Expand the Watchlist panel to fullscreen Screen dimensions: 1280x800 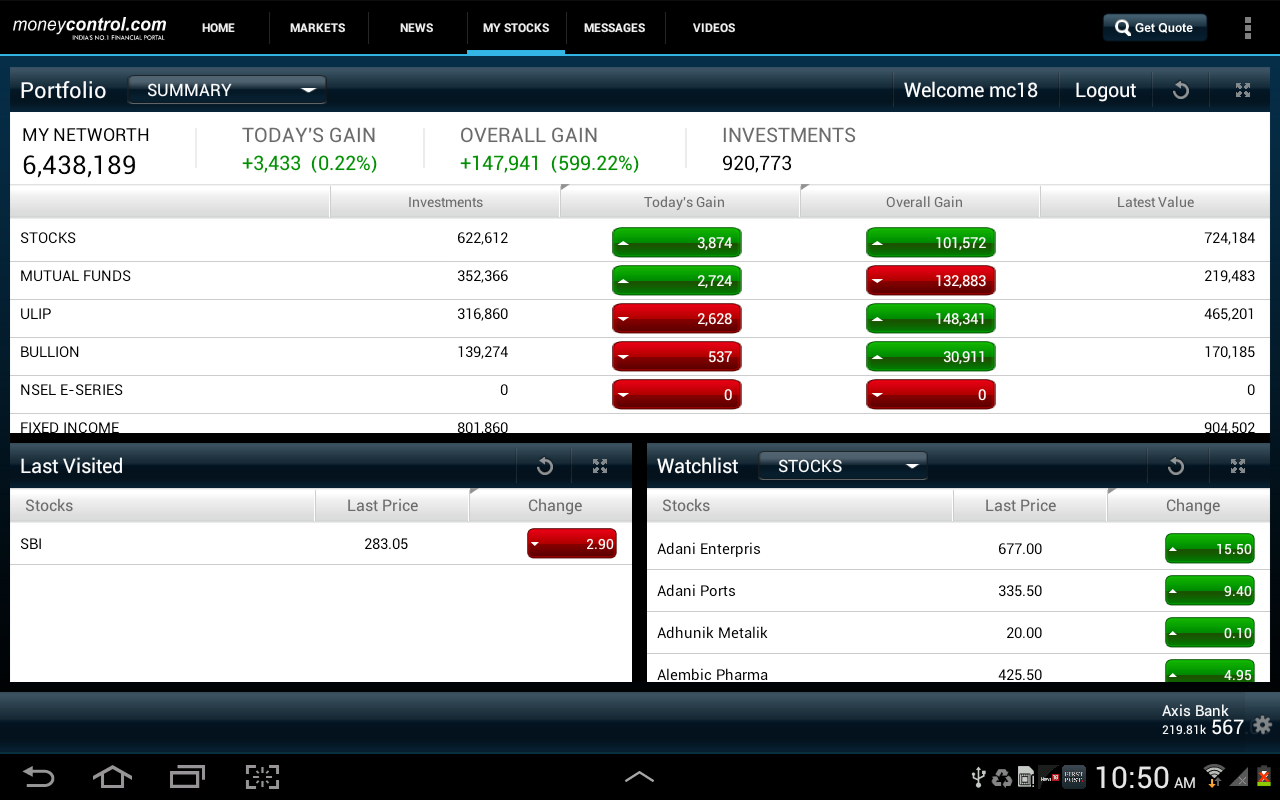point(1238,466)
